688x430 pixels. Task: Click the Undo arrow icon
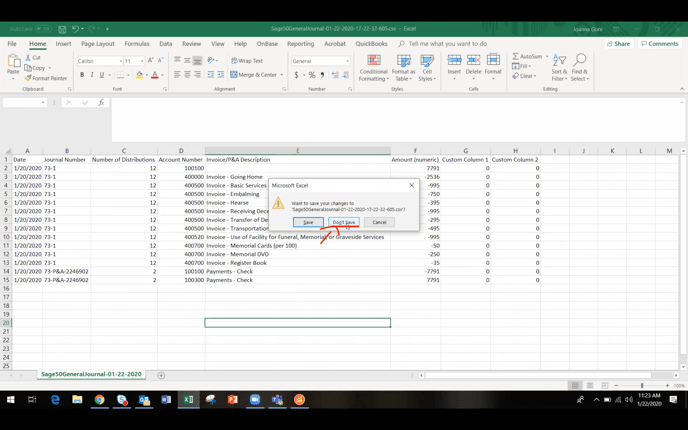tap(75, 29)
